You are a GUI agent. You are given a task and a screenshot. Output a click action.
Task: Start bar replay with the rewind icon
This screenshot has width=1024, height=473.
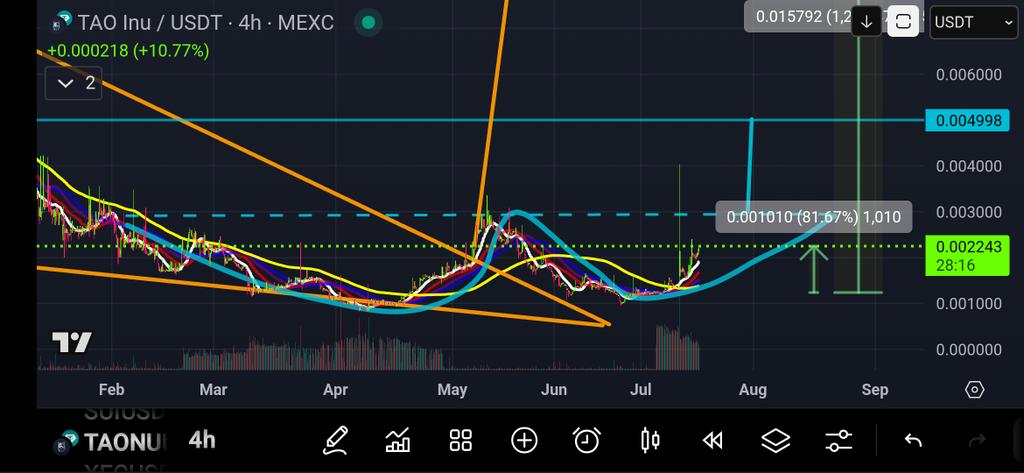pos(712,441)
